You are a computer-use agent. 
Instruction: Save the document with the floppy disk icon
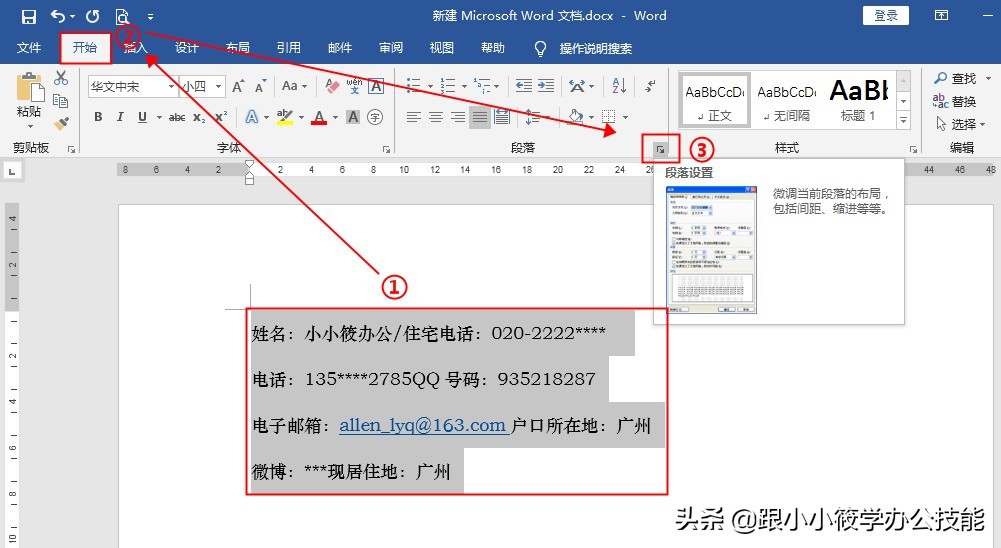coord(29,17)
